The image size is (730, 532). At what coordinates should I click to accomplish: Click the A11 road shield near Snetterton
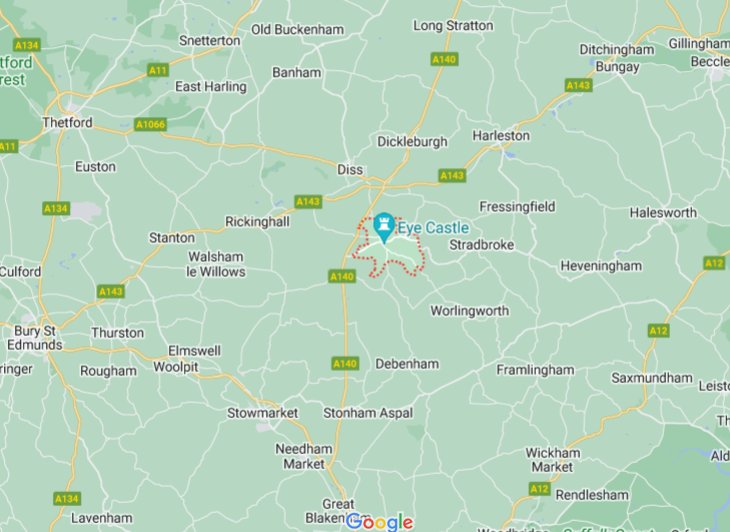pyautogui.click(x=158, y=70)
